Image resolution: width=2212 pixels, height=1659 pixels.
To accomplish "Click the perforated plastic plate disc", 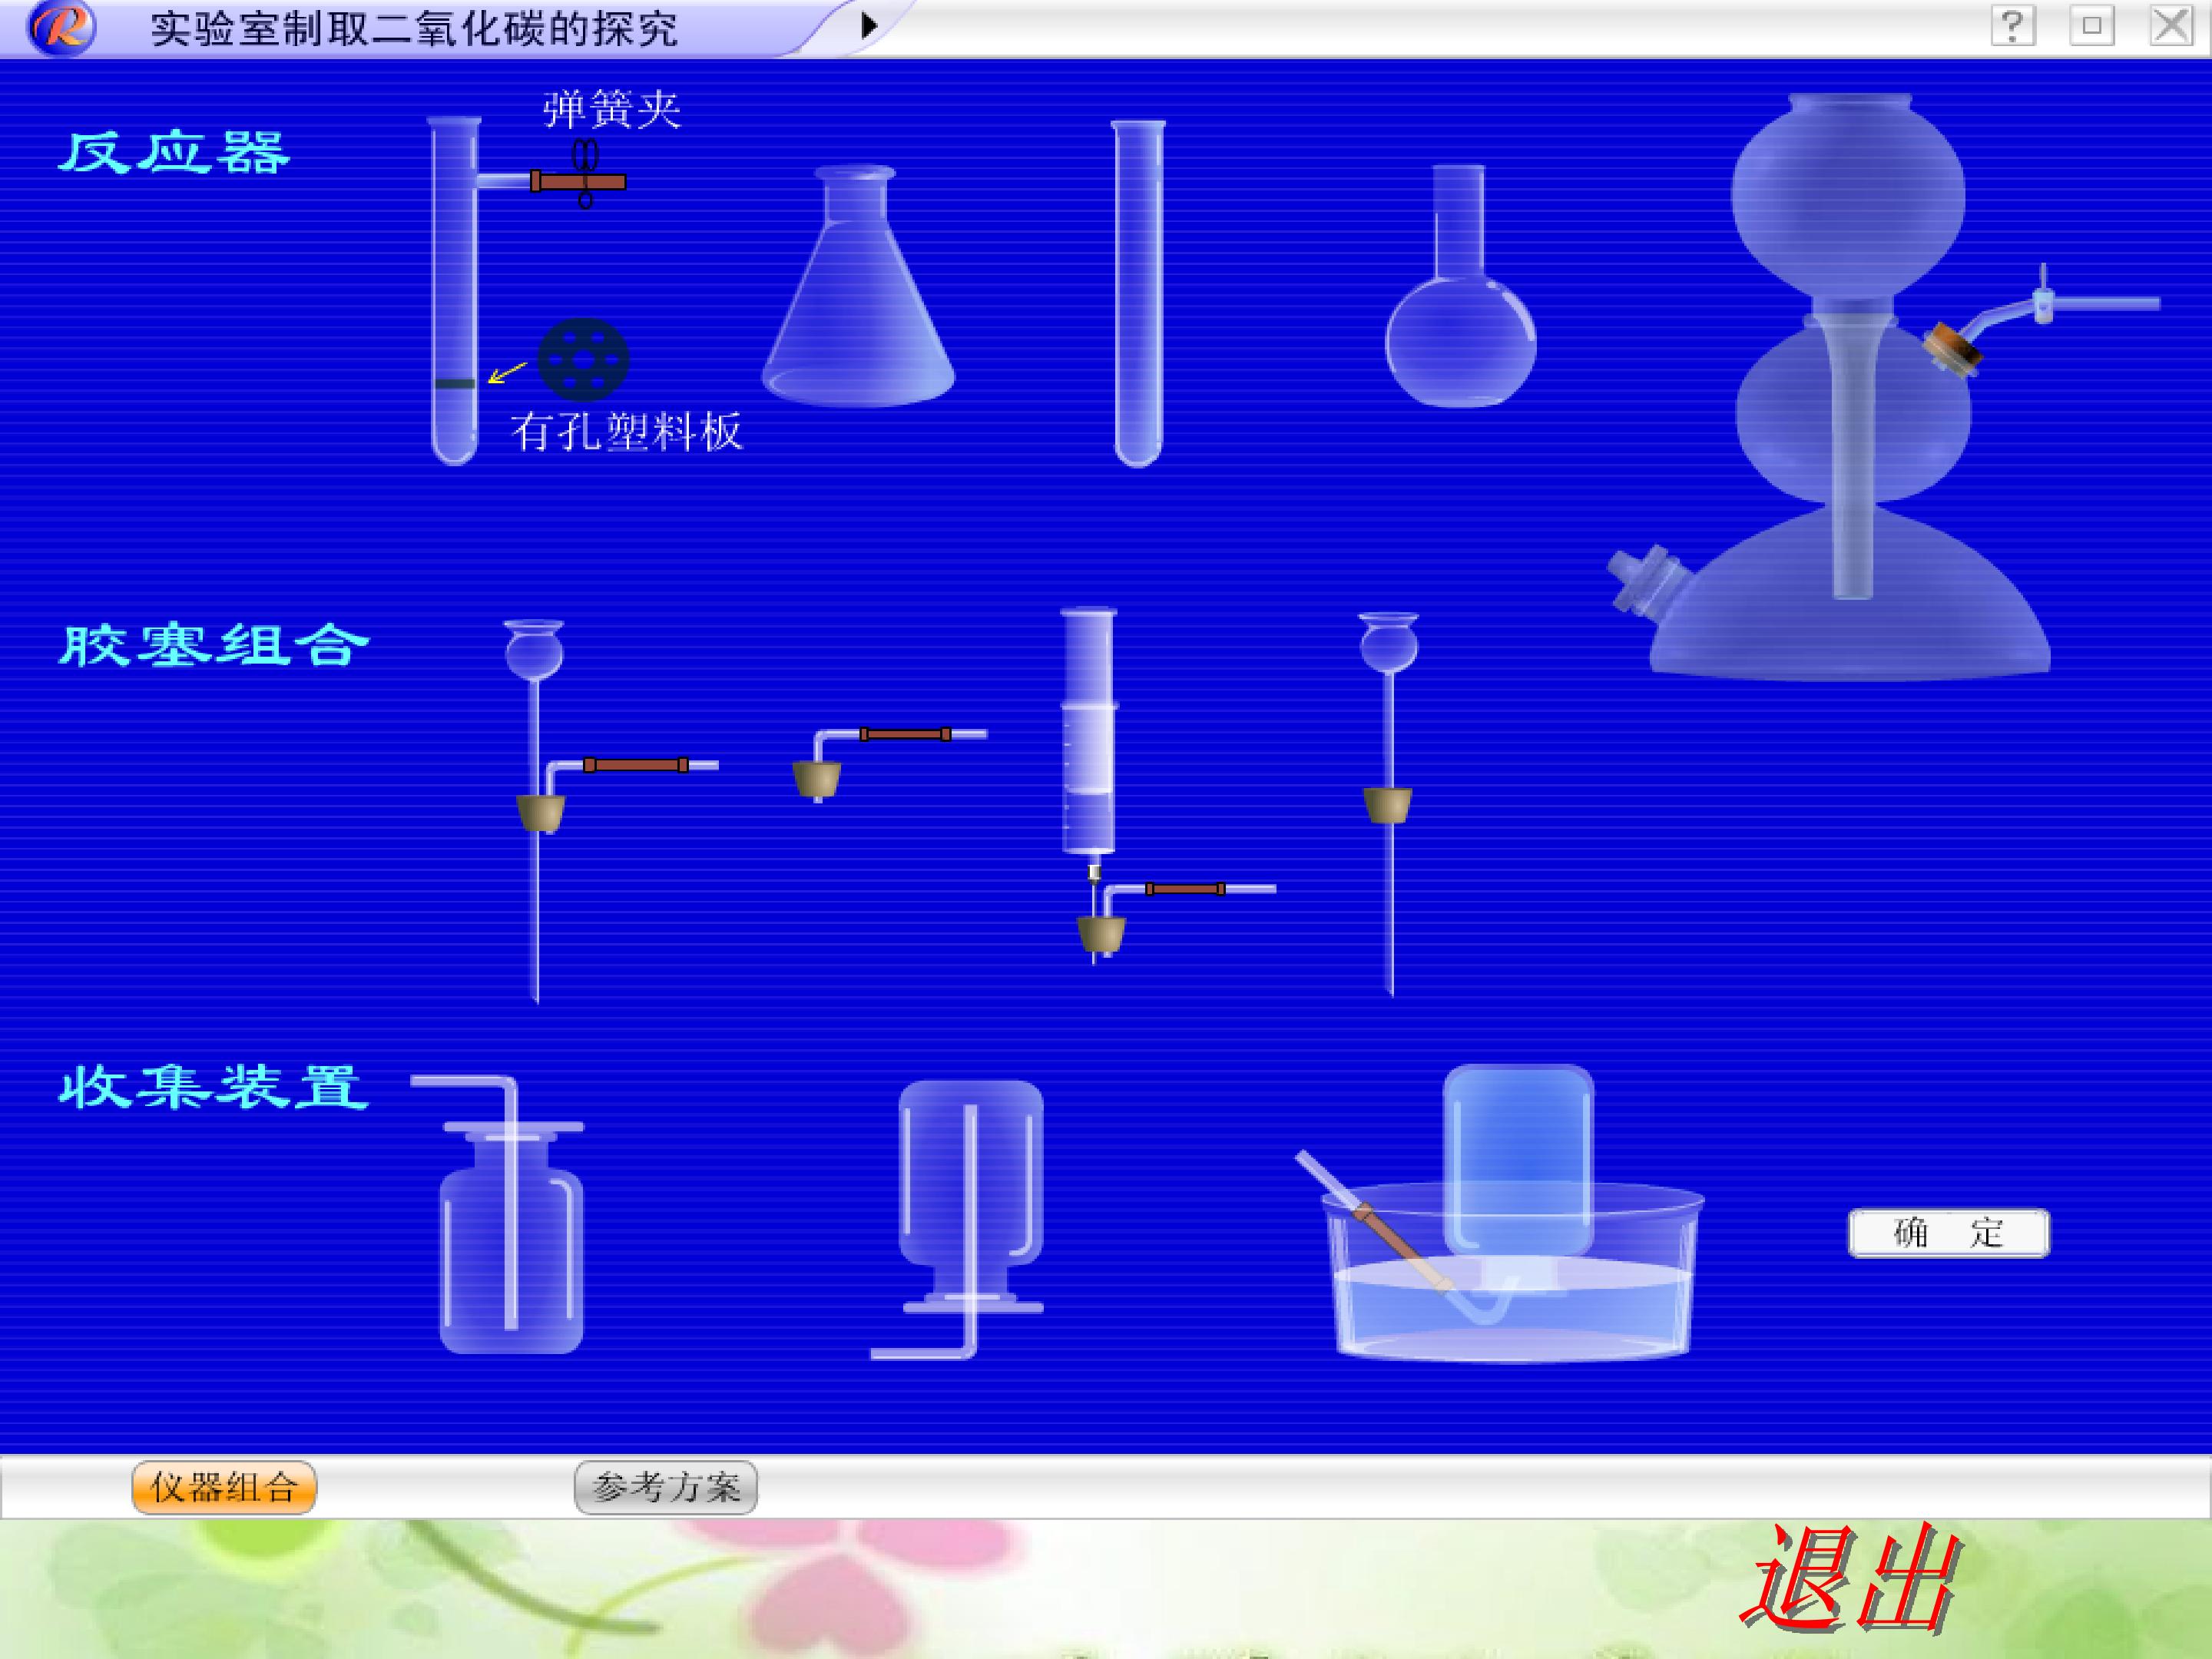I will (x=583, y=360).
